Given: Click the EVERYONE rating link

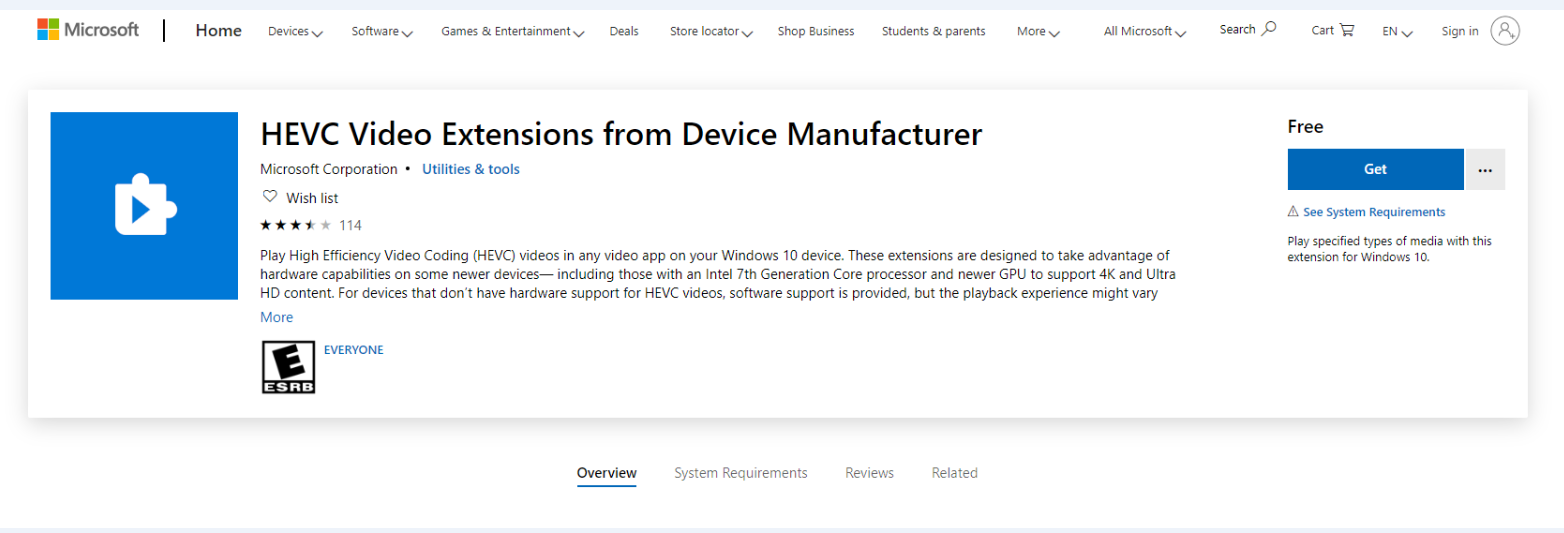Looking at the screenshot, I should point(354,350).
